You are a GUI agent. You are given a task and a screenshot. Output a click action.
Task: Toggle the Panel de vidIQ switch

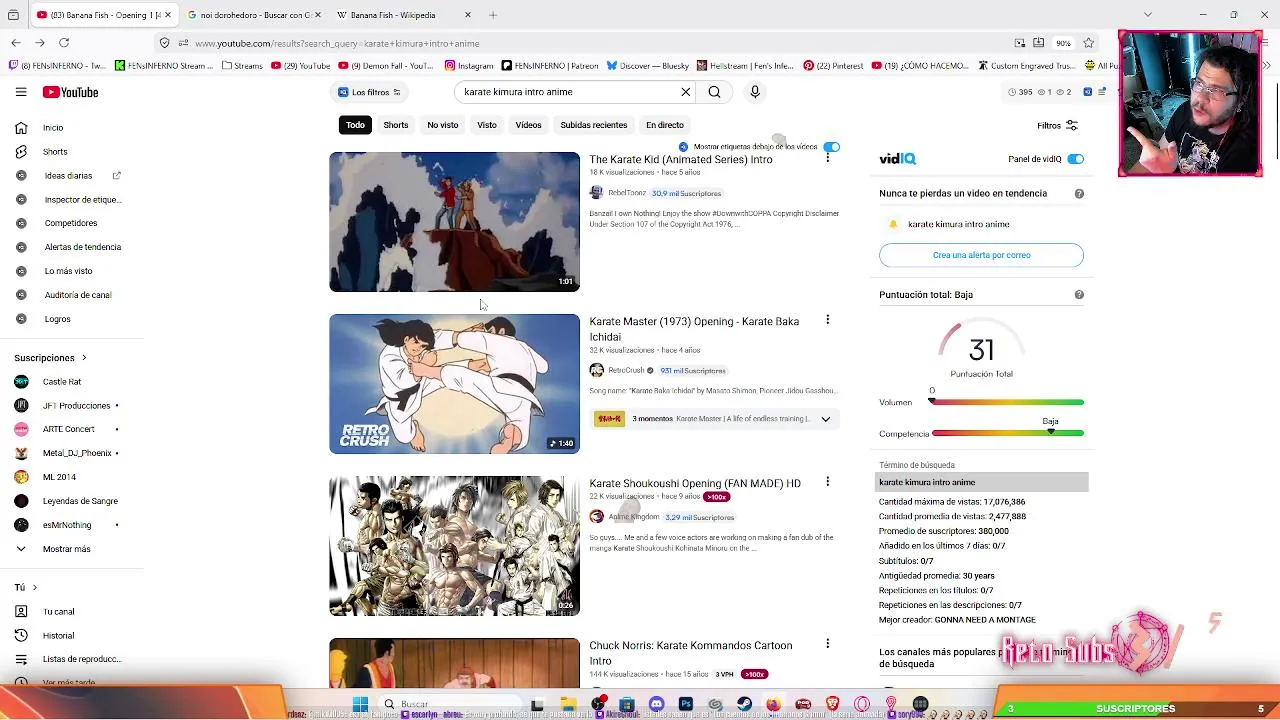point(1075,159)
